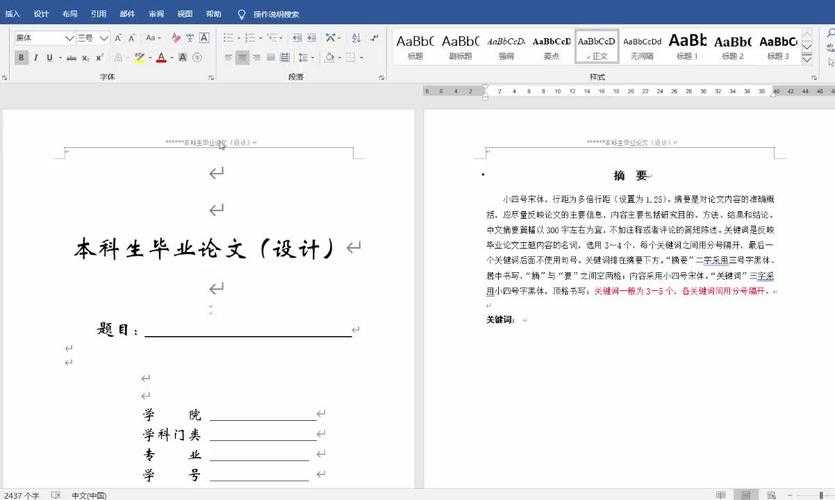Image resolution: width=835 pixels, height=500 pixels.
Task: Click the find magnifier icon
Action: [830, 35]
